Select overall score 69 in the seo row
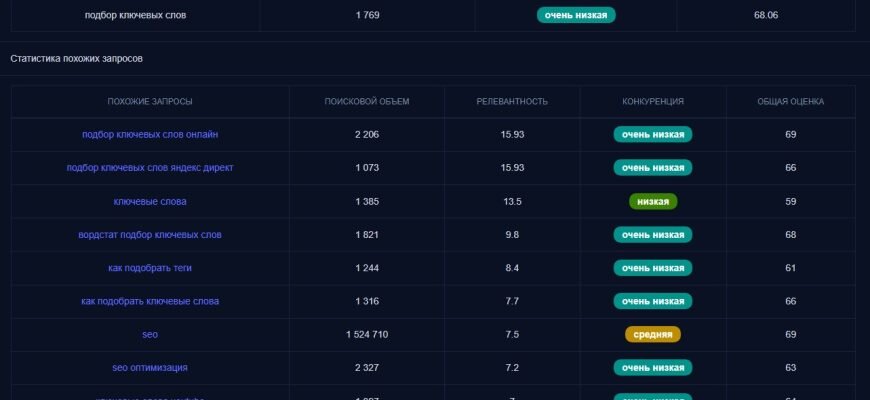 [791, 335]
